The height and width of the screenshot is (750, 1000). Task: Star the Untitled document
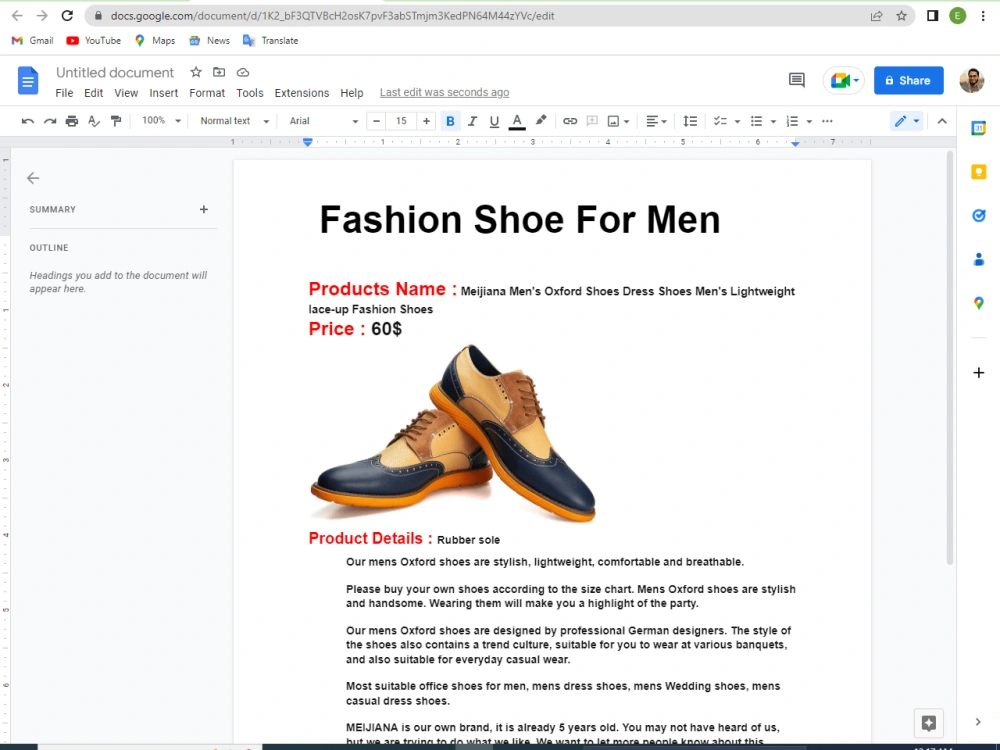pos(196,72)
